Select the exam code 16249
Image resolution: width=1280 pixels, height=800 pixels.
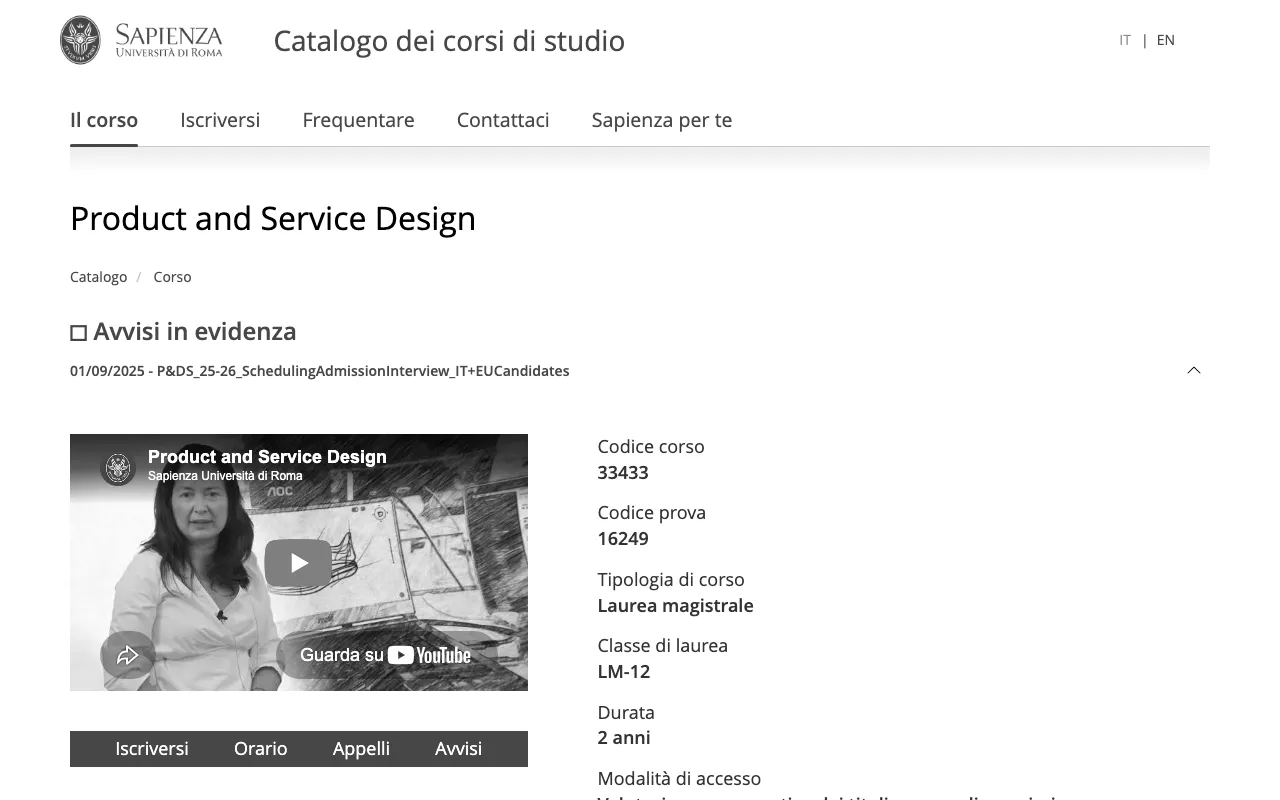623,539
